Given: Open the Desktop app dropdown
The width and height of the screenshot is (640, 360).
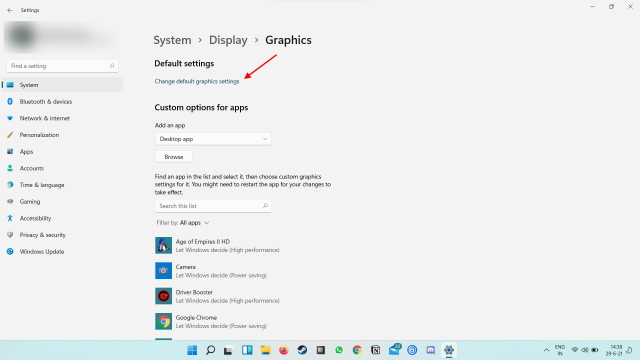Looking at the screenshot, I should [x=213, y=139].
